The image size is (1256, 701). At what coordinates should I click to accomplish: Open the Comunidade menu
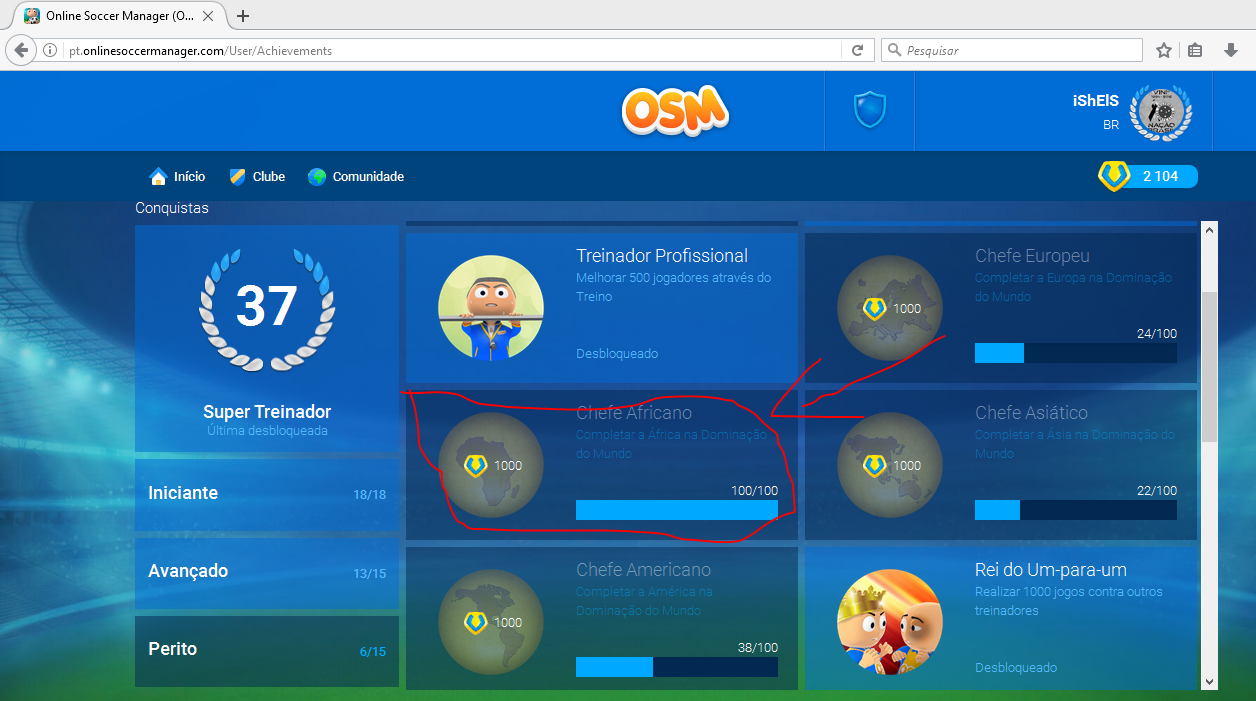pyautogui.click(x=356, y=176)
